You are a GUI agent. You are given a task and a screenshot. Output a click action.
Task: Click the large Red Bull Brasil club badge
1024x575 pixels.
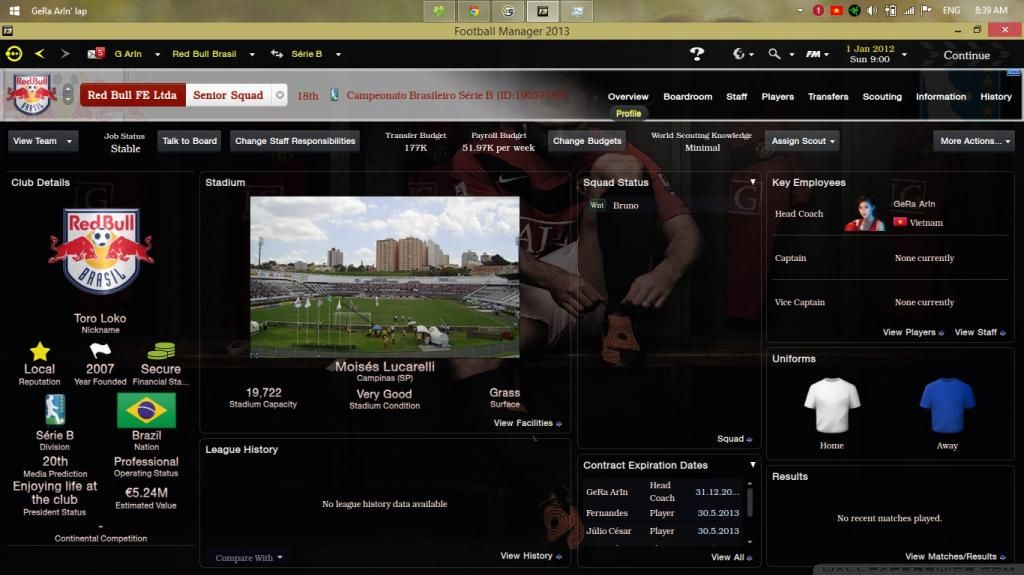pos(101,251)
